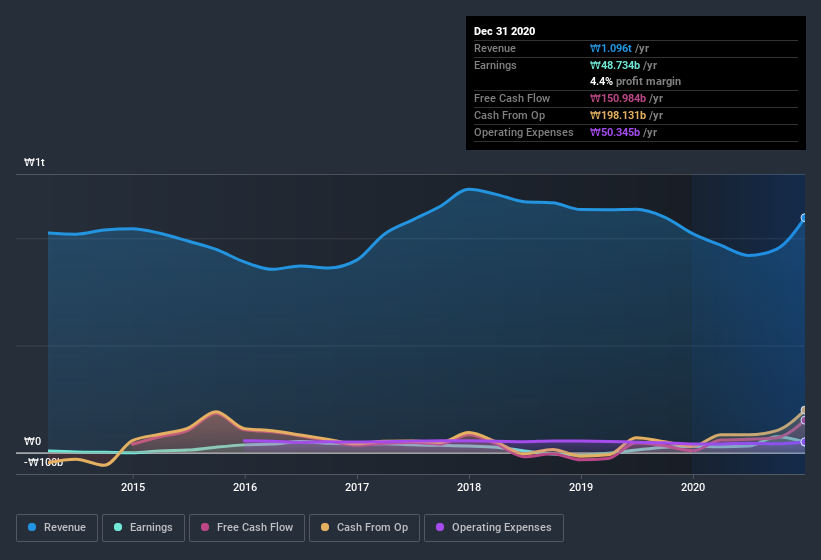821x560 pixels.
Task: Click the 2017 year on the axis
Action: (357, 487)
